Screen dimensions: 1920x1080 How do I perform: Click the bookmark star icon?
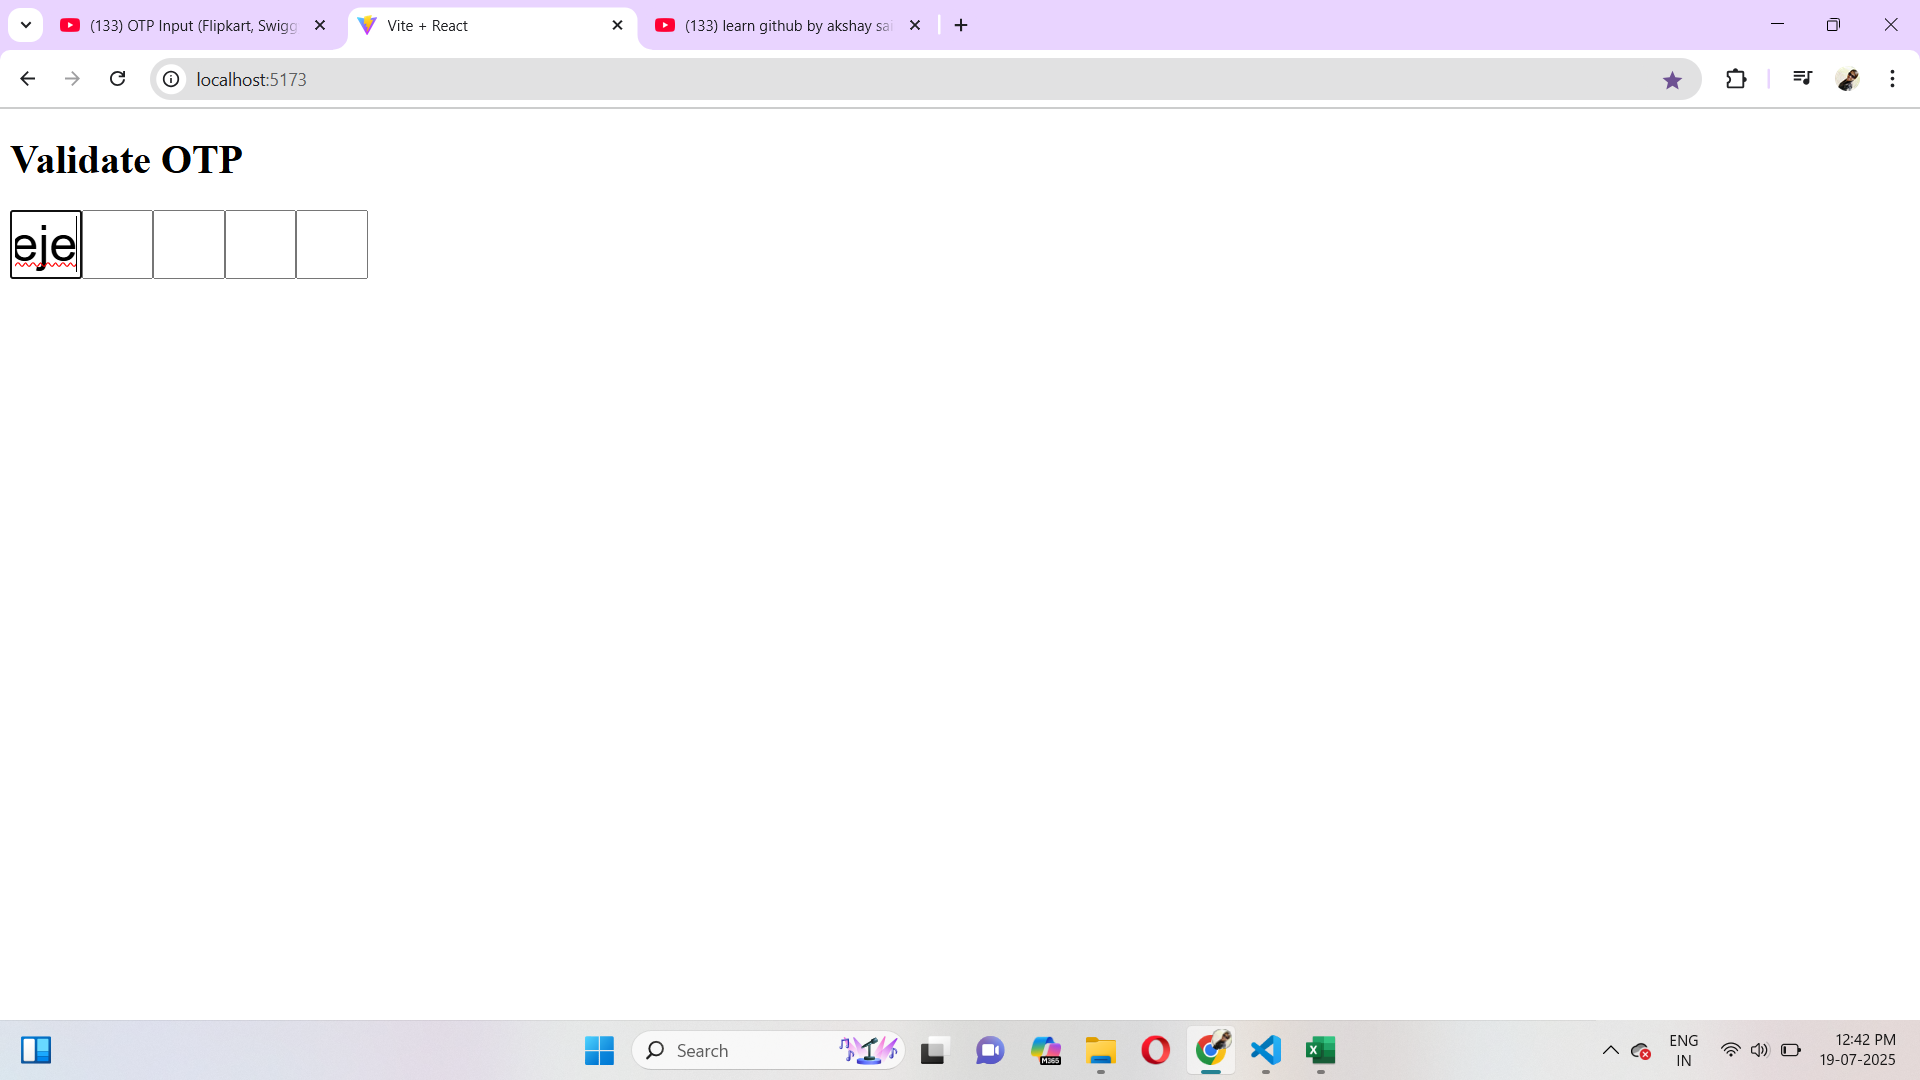[x=1672, y=80]
